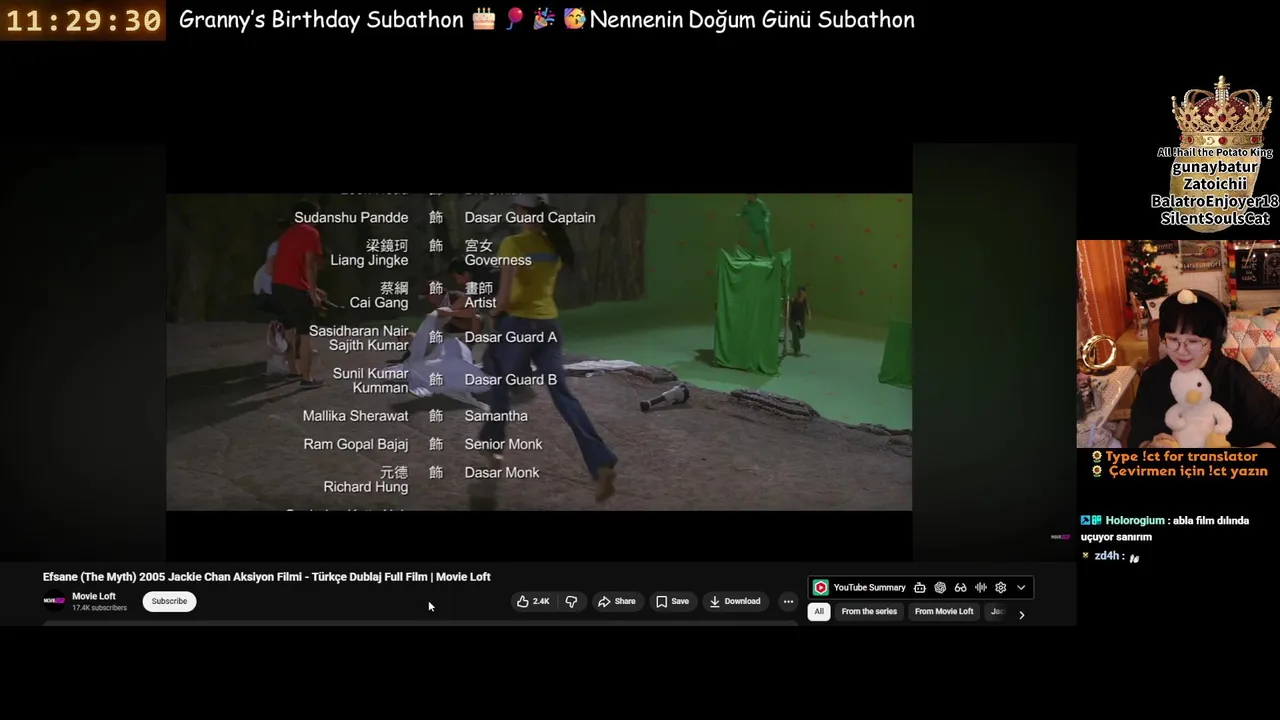Click the gunaybatur name under Potato King
Image resolution: width=1280 pixels, height=720 pixels.
coord(1216,168)
